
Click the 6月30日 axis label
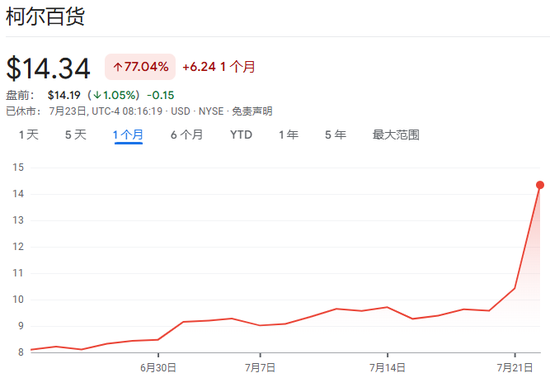tap(158, 367)
